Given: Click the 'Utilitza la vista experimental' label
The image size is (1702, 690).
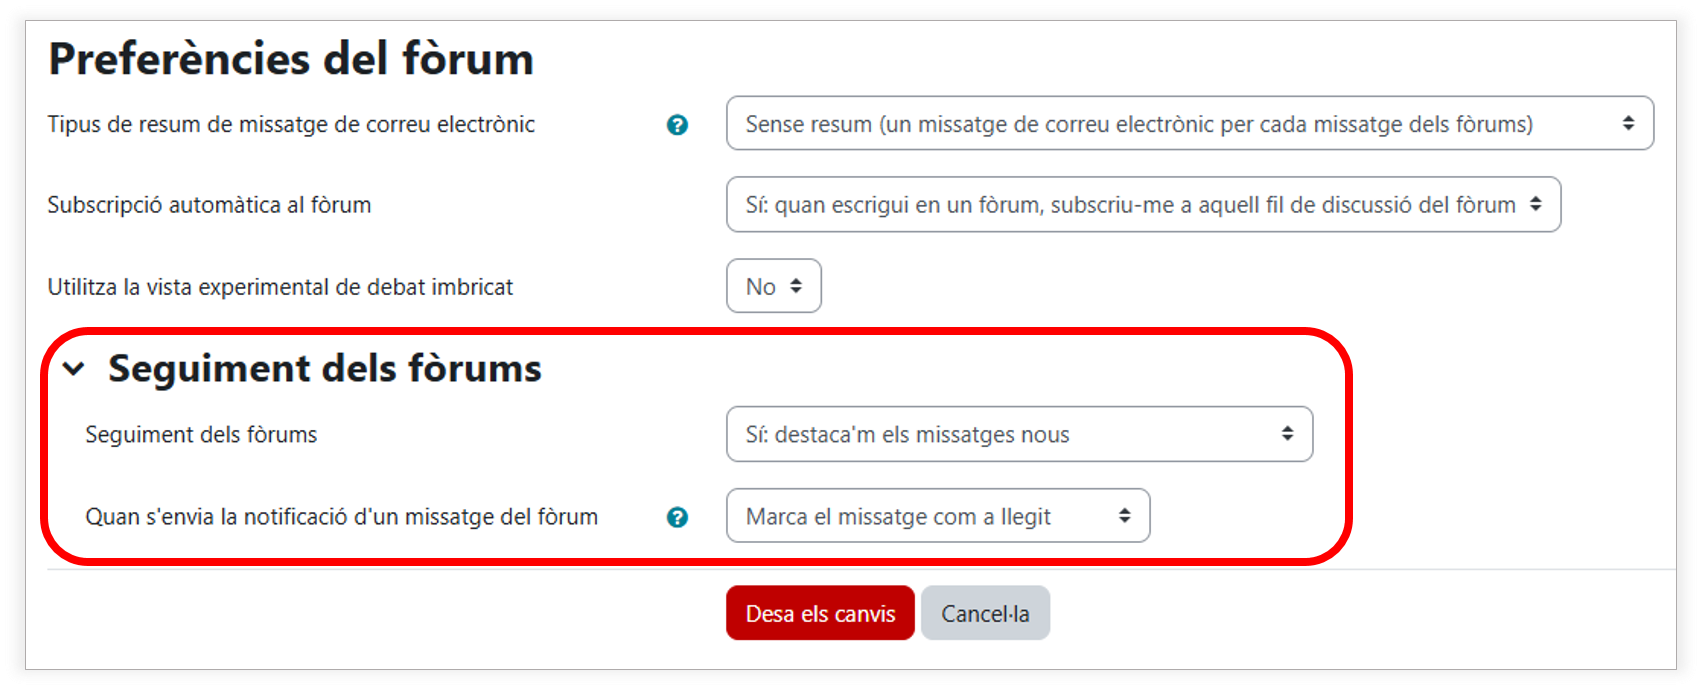Looking at the screenshot, I should tap(280, 287).
